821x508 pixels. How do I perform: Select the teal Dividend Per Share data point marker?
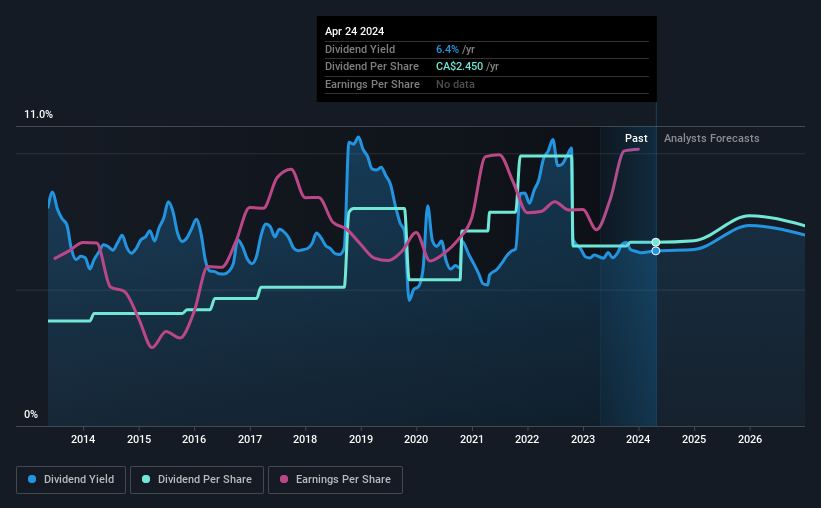click(656, 242)
